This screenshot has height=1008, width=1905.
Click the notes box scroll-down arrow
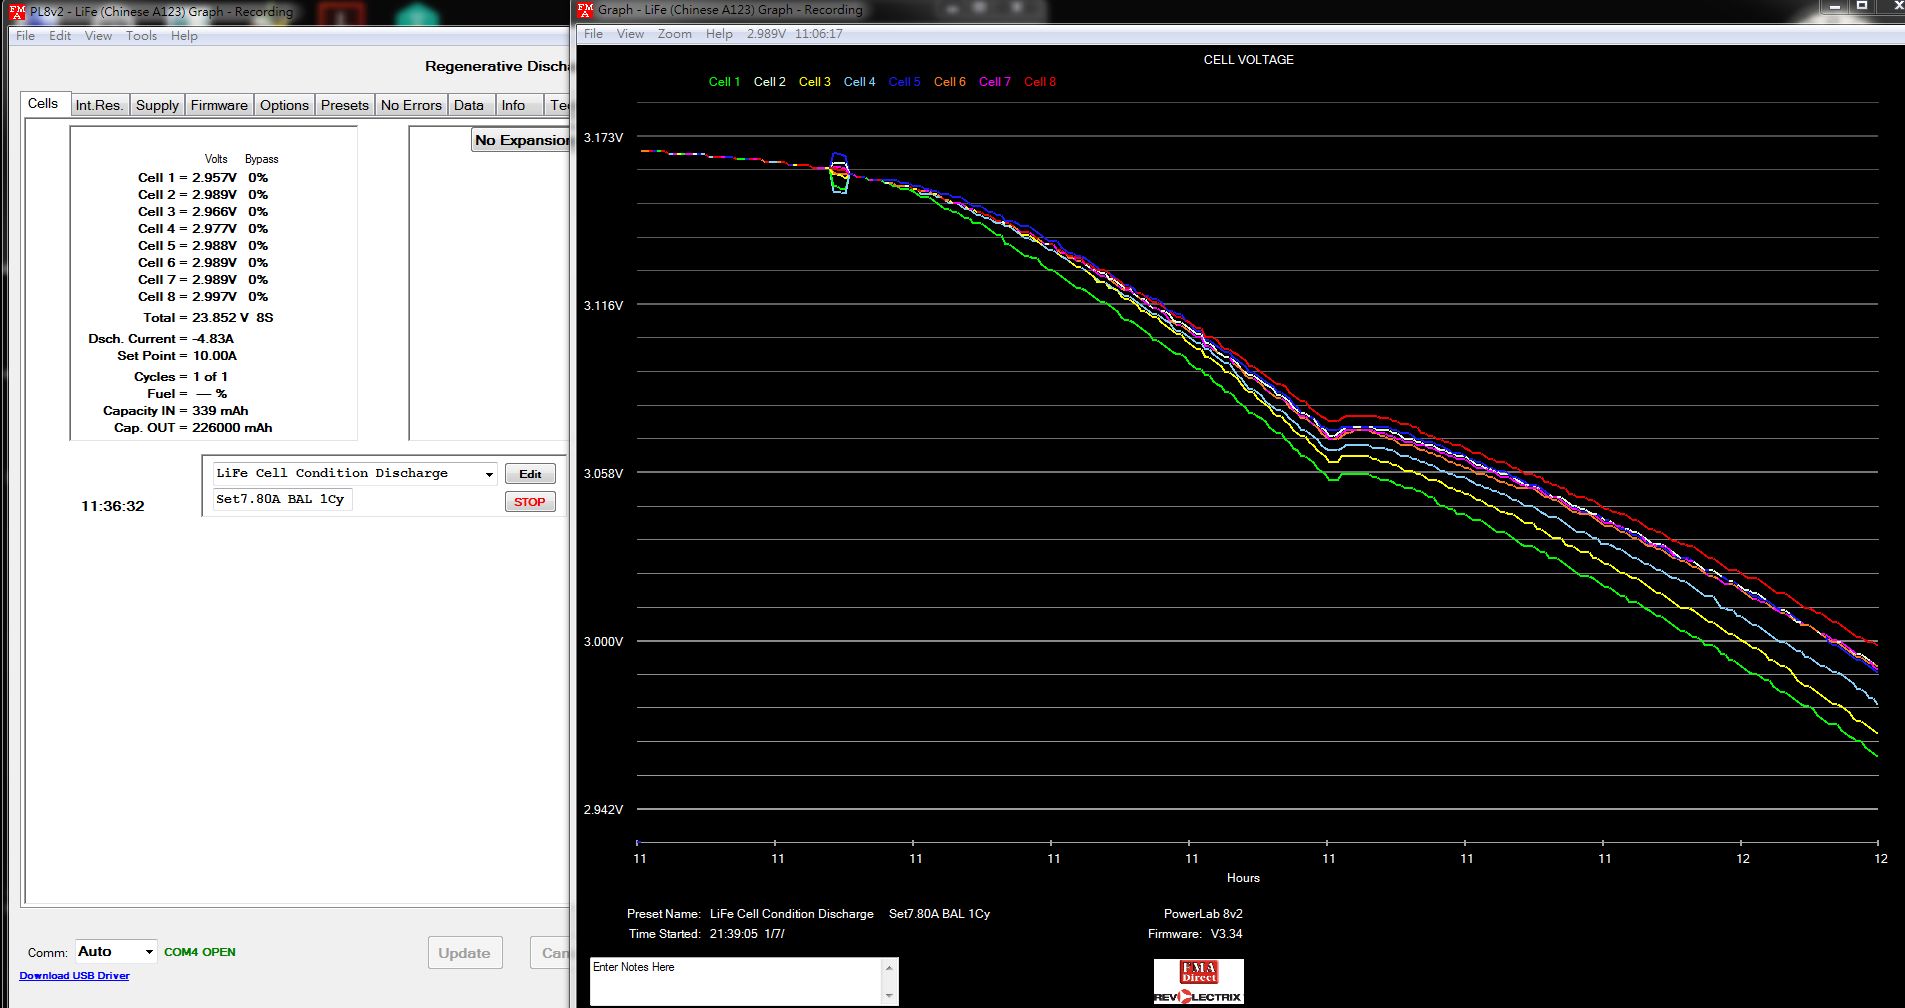[x=889, y=996]
